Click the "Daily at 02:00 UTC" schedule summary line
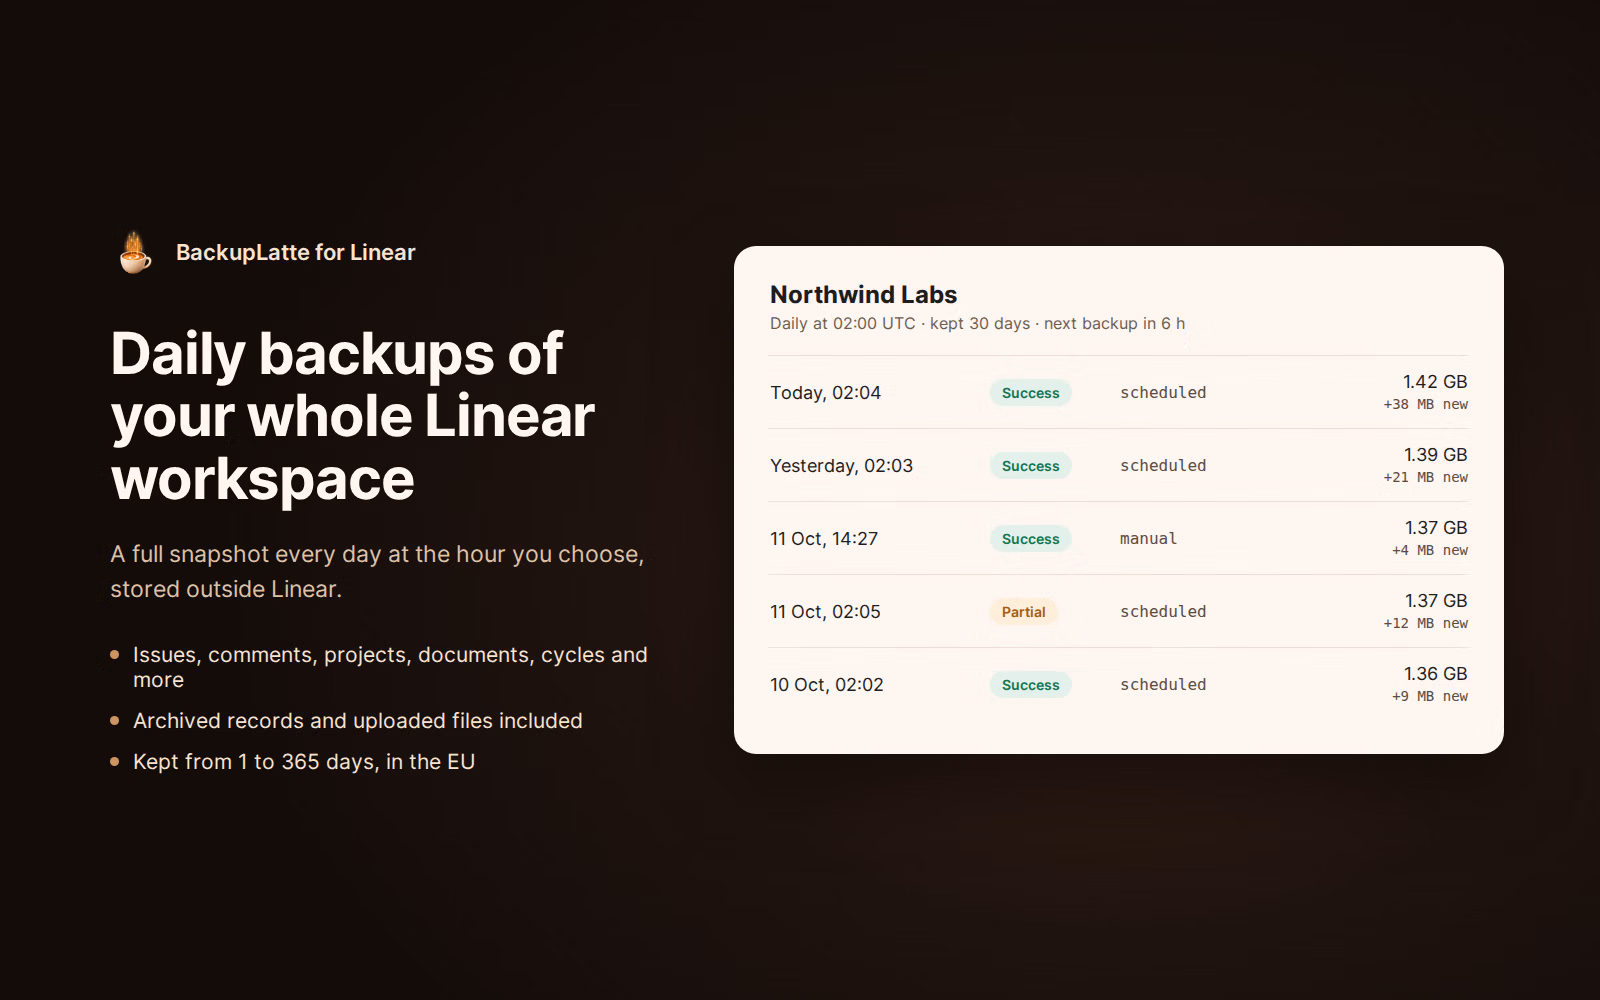 click(977, 324)
